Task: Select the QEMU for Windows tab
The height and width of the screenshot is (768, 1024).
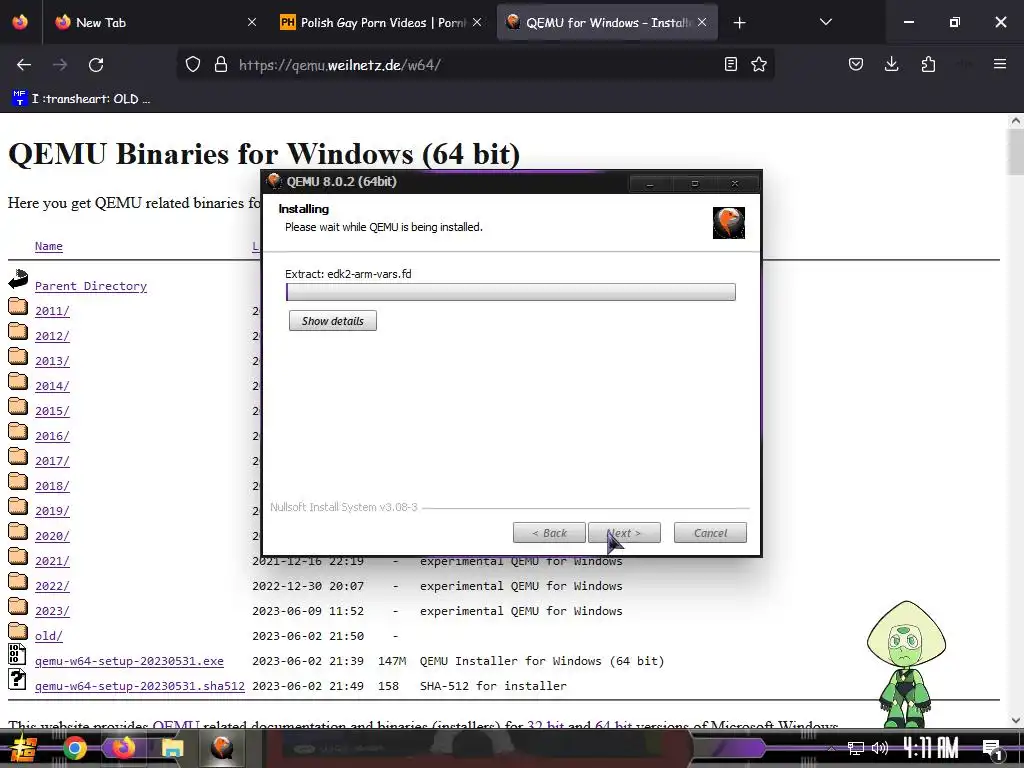Action: (x=607, y=22)
